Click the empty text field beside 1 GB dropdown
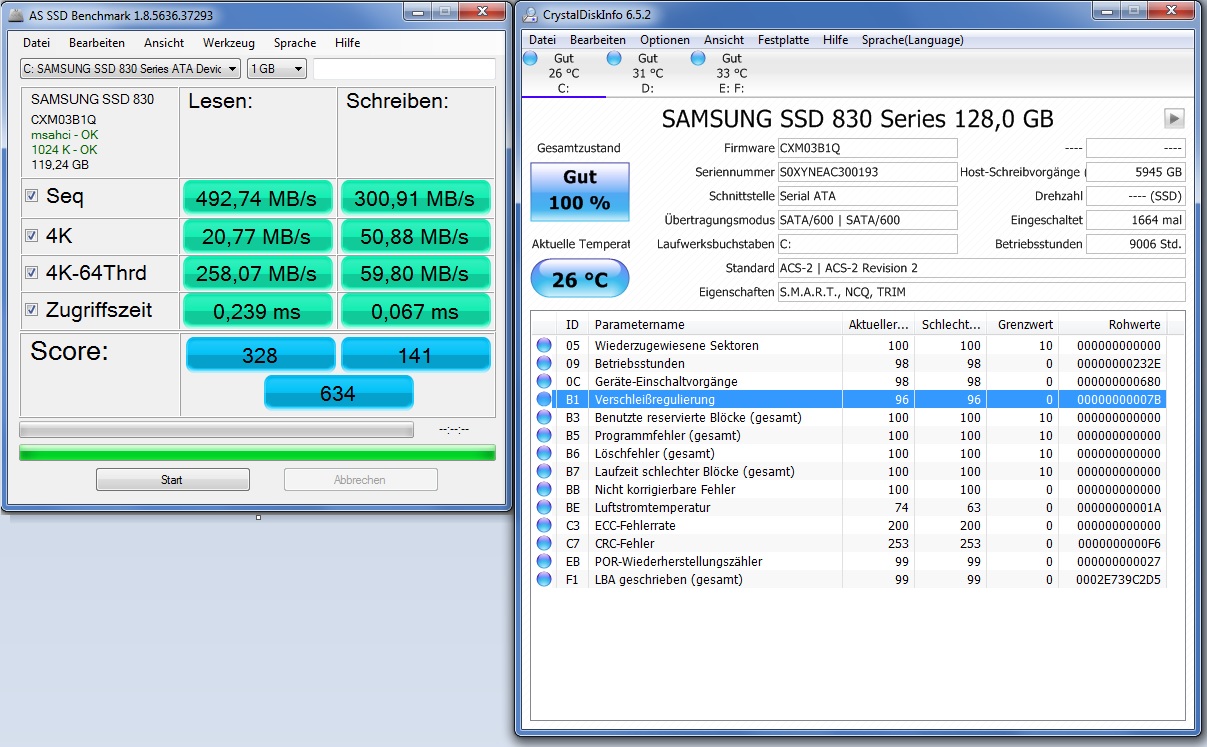Screen dimensions: 1207x747 [x=404, y=69]
